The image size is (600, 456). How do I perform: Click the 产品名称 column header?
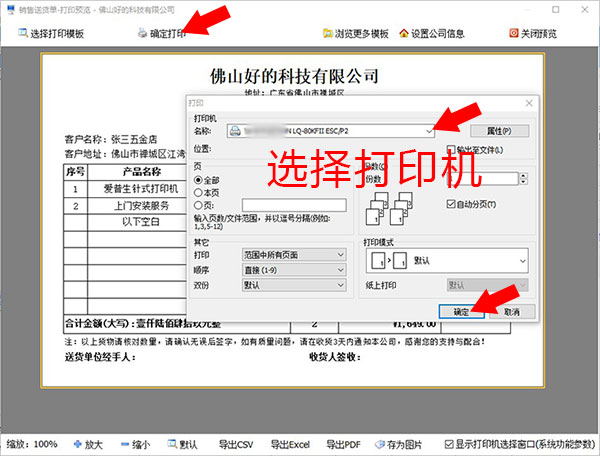click(x=142, y=172)
